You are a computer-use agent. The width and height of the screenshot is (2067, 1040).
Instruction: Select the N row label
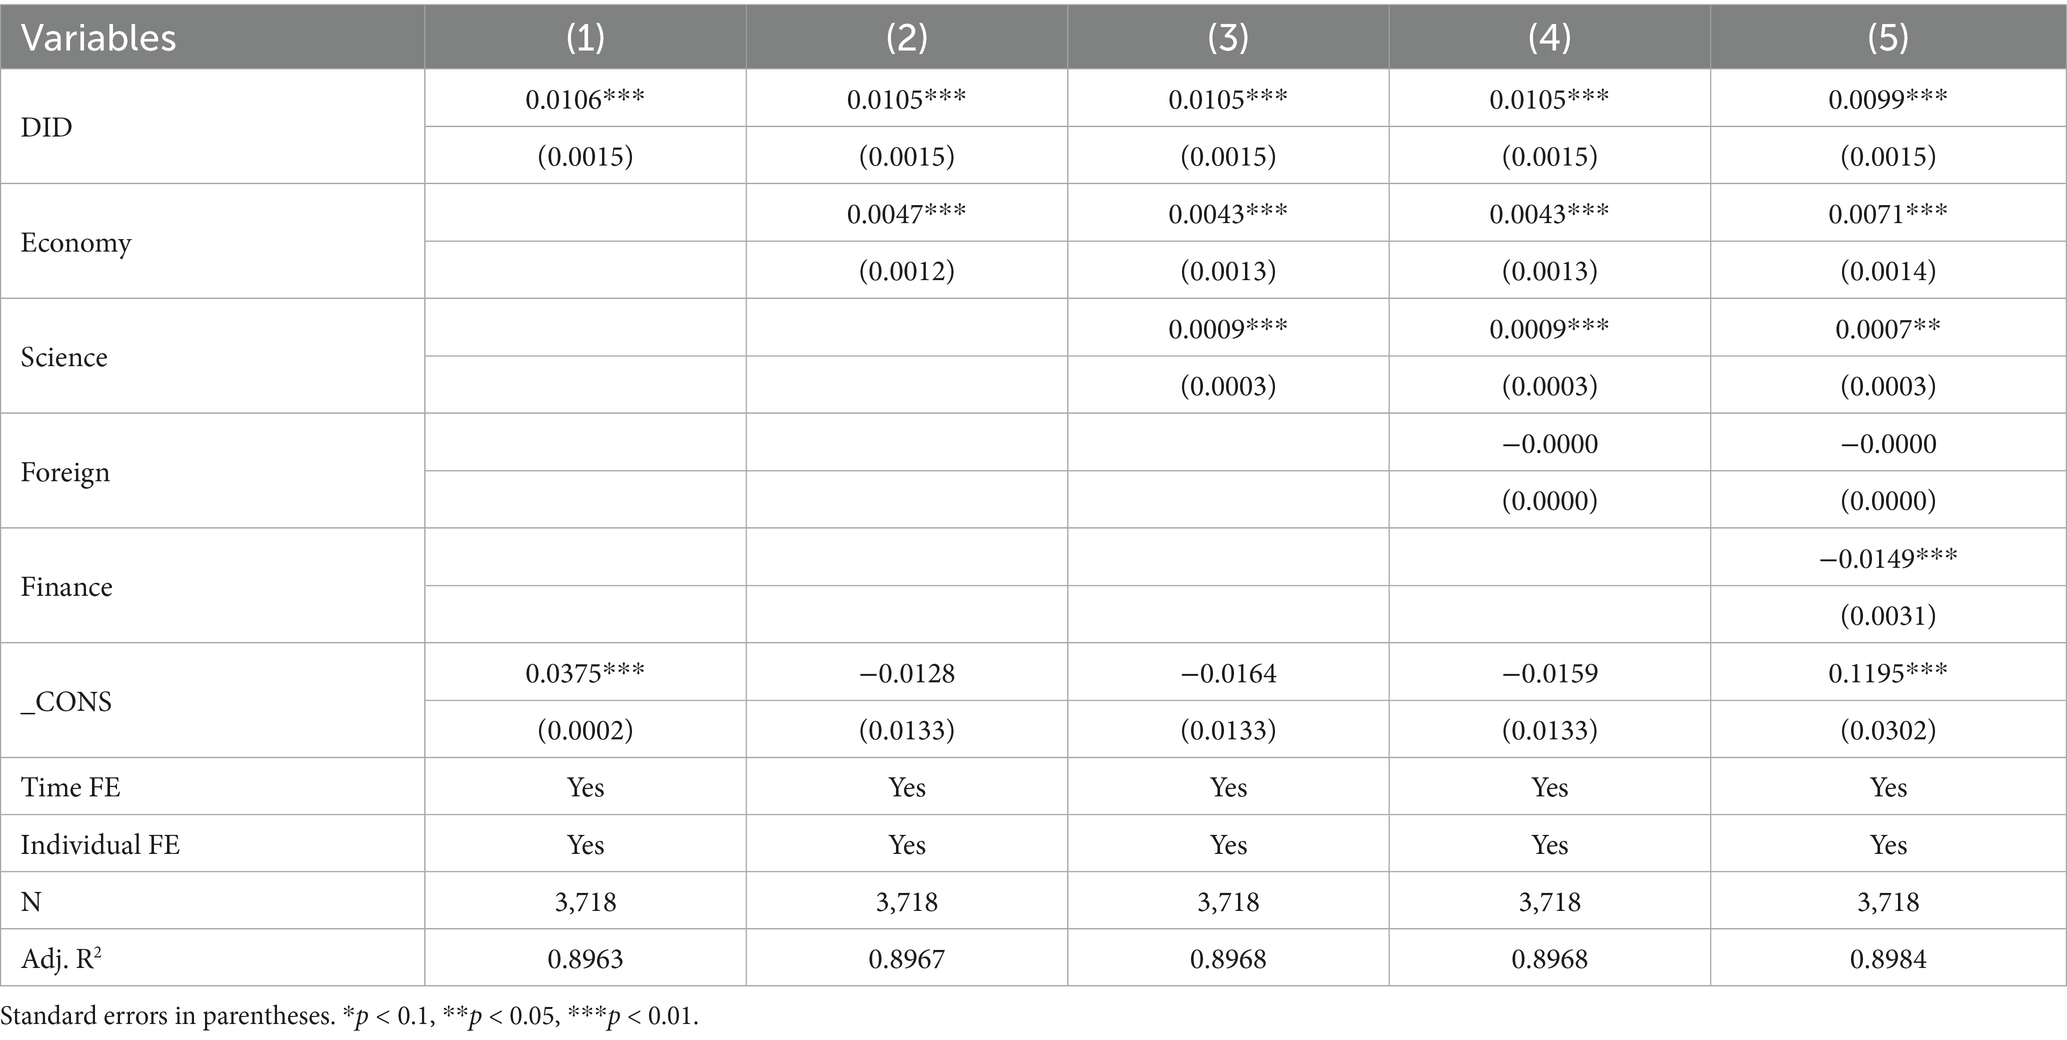(x=31, y=903)
